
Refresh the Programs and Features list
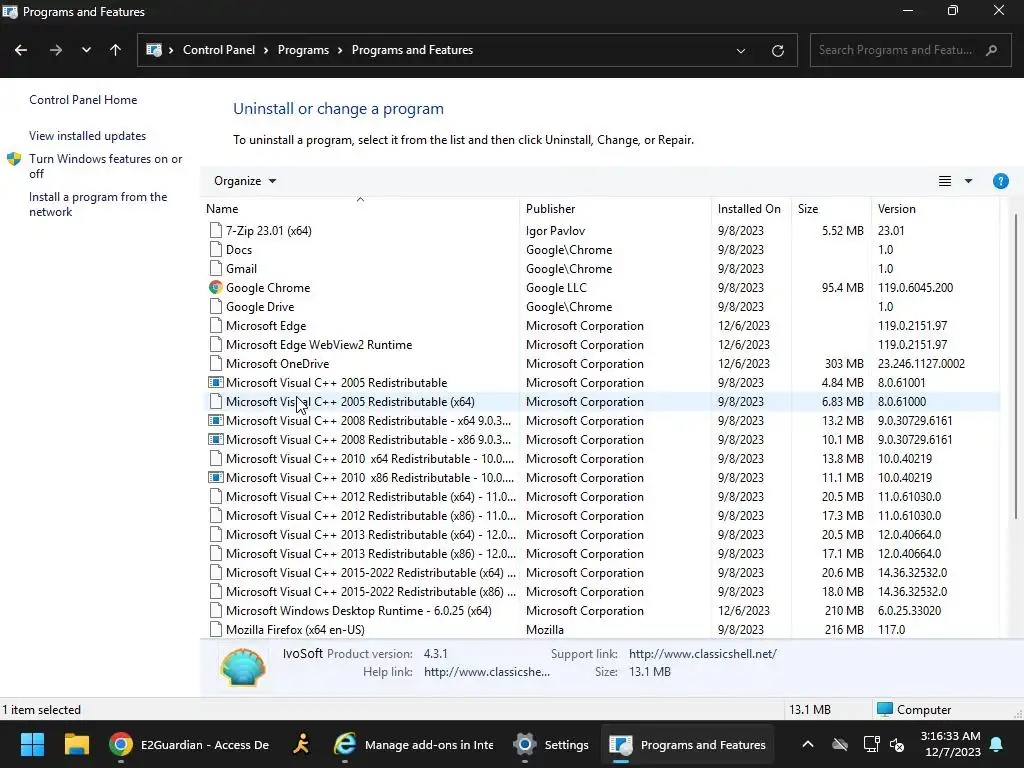[x=777, y=51]
